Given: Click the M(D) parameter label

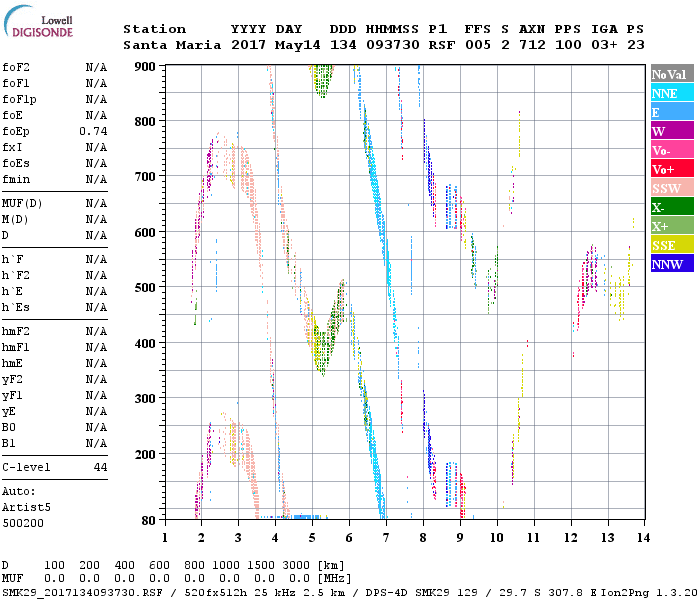Looking at the screenshot, I should pos(15,220).
